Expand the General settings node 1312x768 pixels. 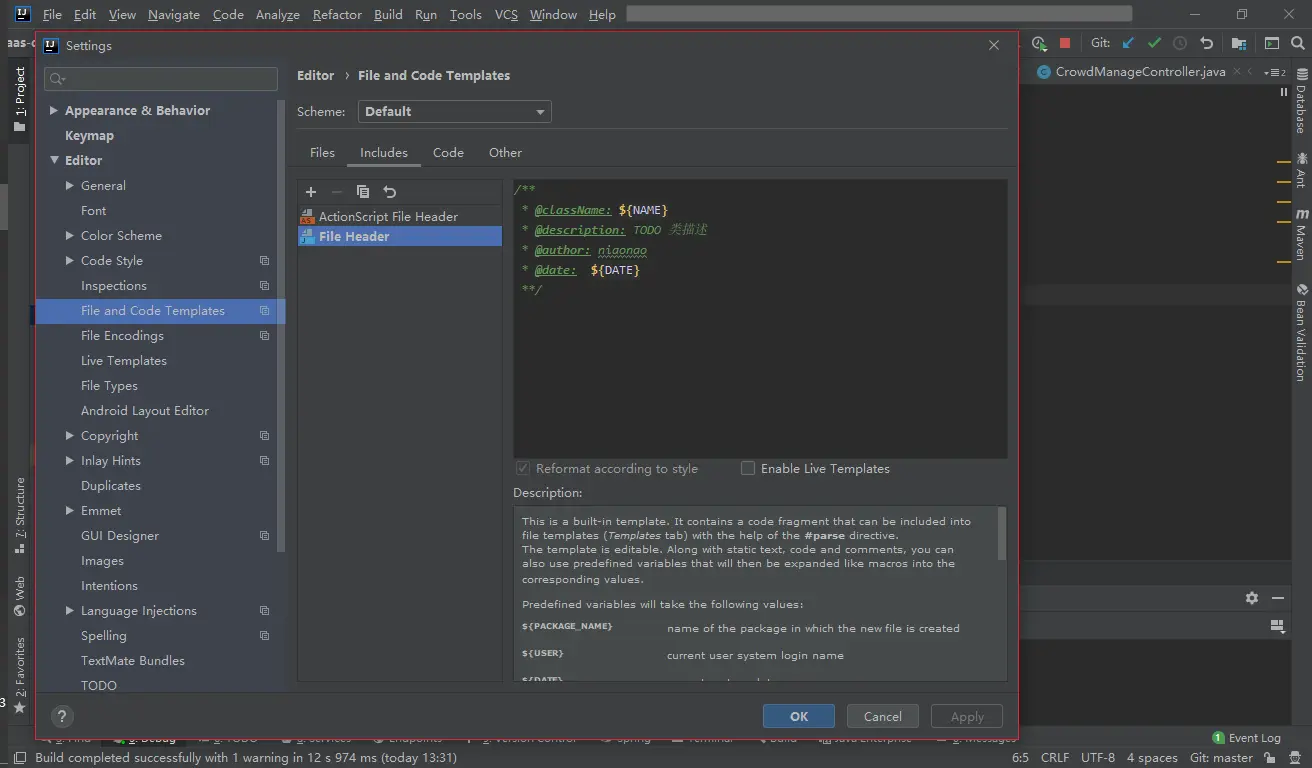[70, 186]
